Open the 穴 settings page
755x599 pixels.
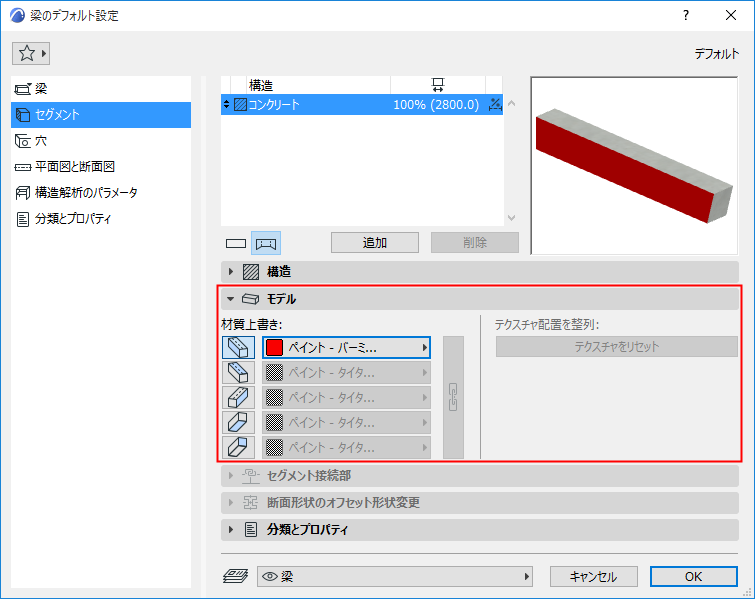(101, 141)
